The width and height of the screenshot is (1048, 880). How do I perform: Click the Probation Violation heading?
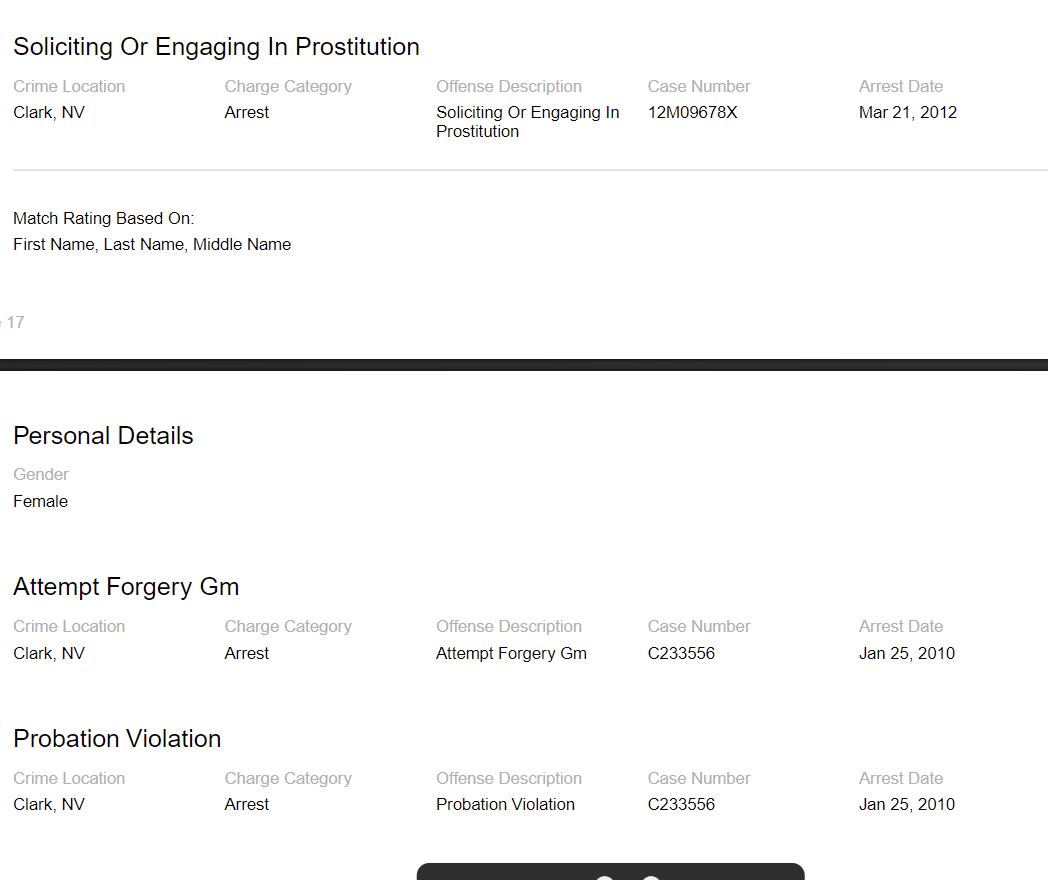pos(117,739)
